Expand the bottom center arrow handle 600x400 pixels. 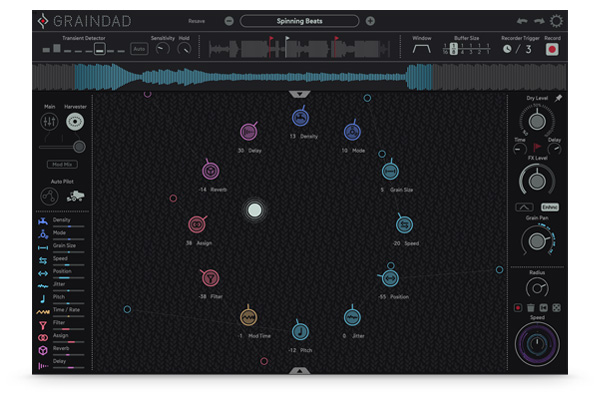299,371
